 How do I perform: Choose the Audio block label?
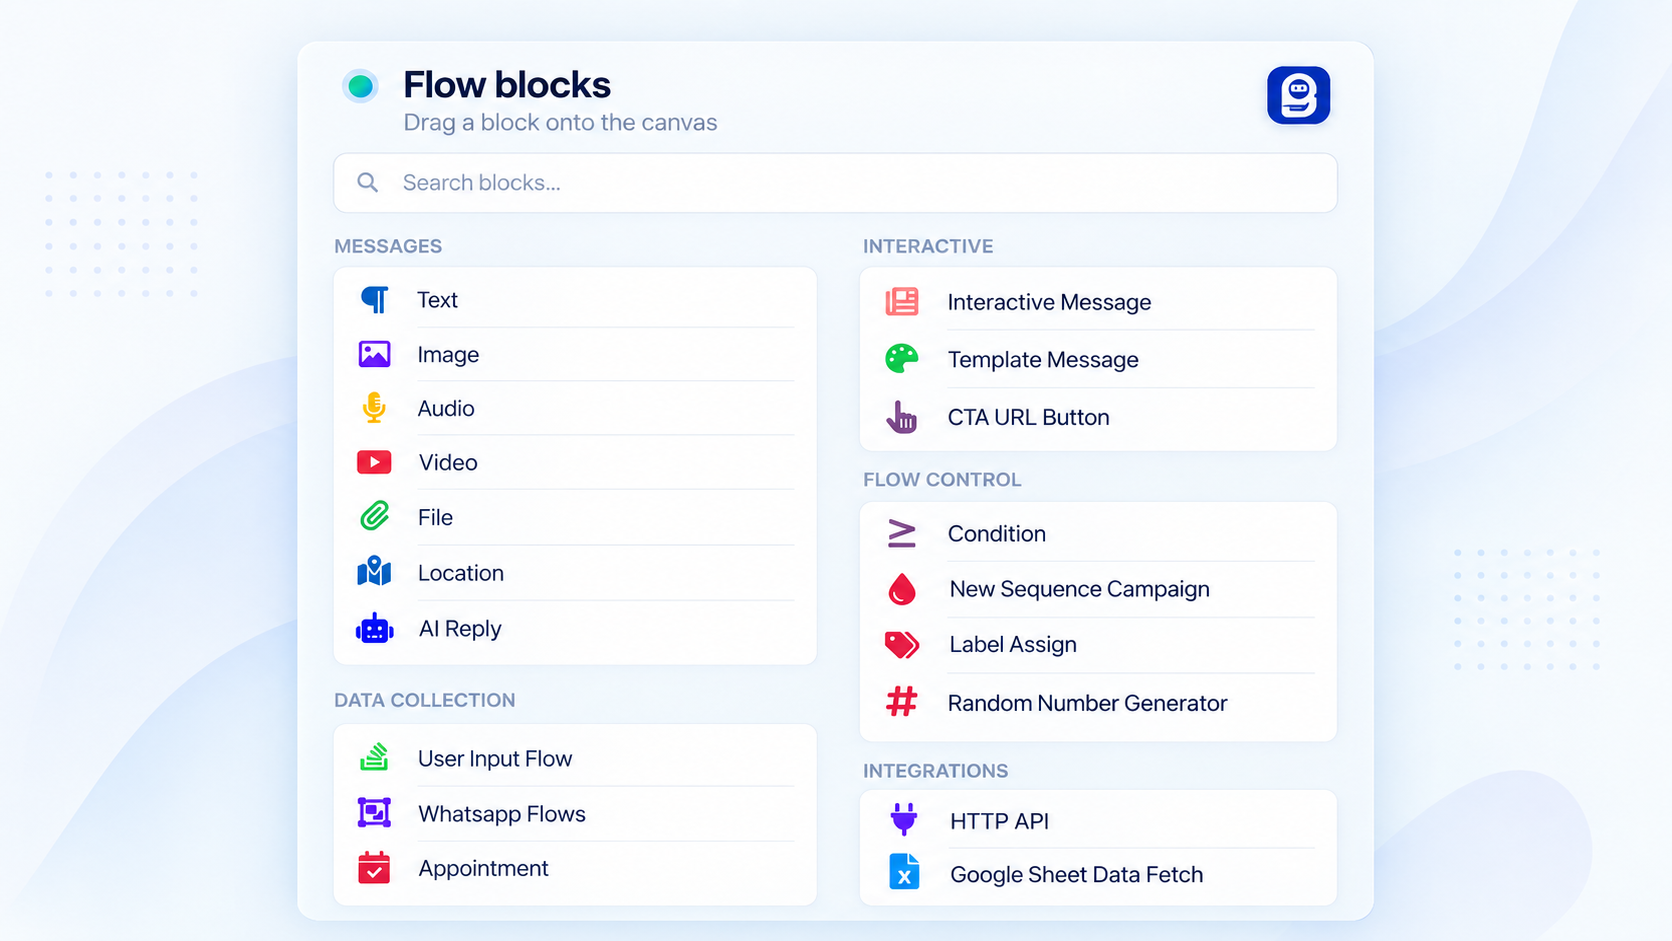(x=446, y=408)
